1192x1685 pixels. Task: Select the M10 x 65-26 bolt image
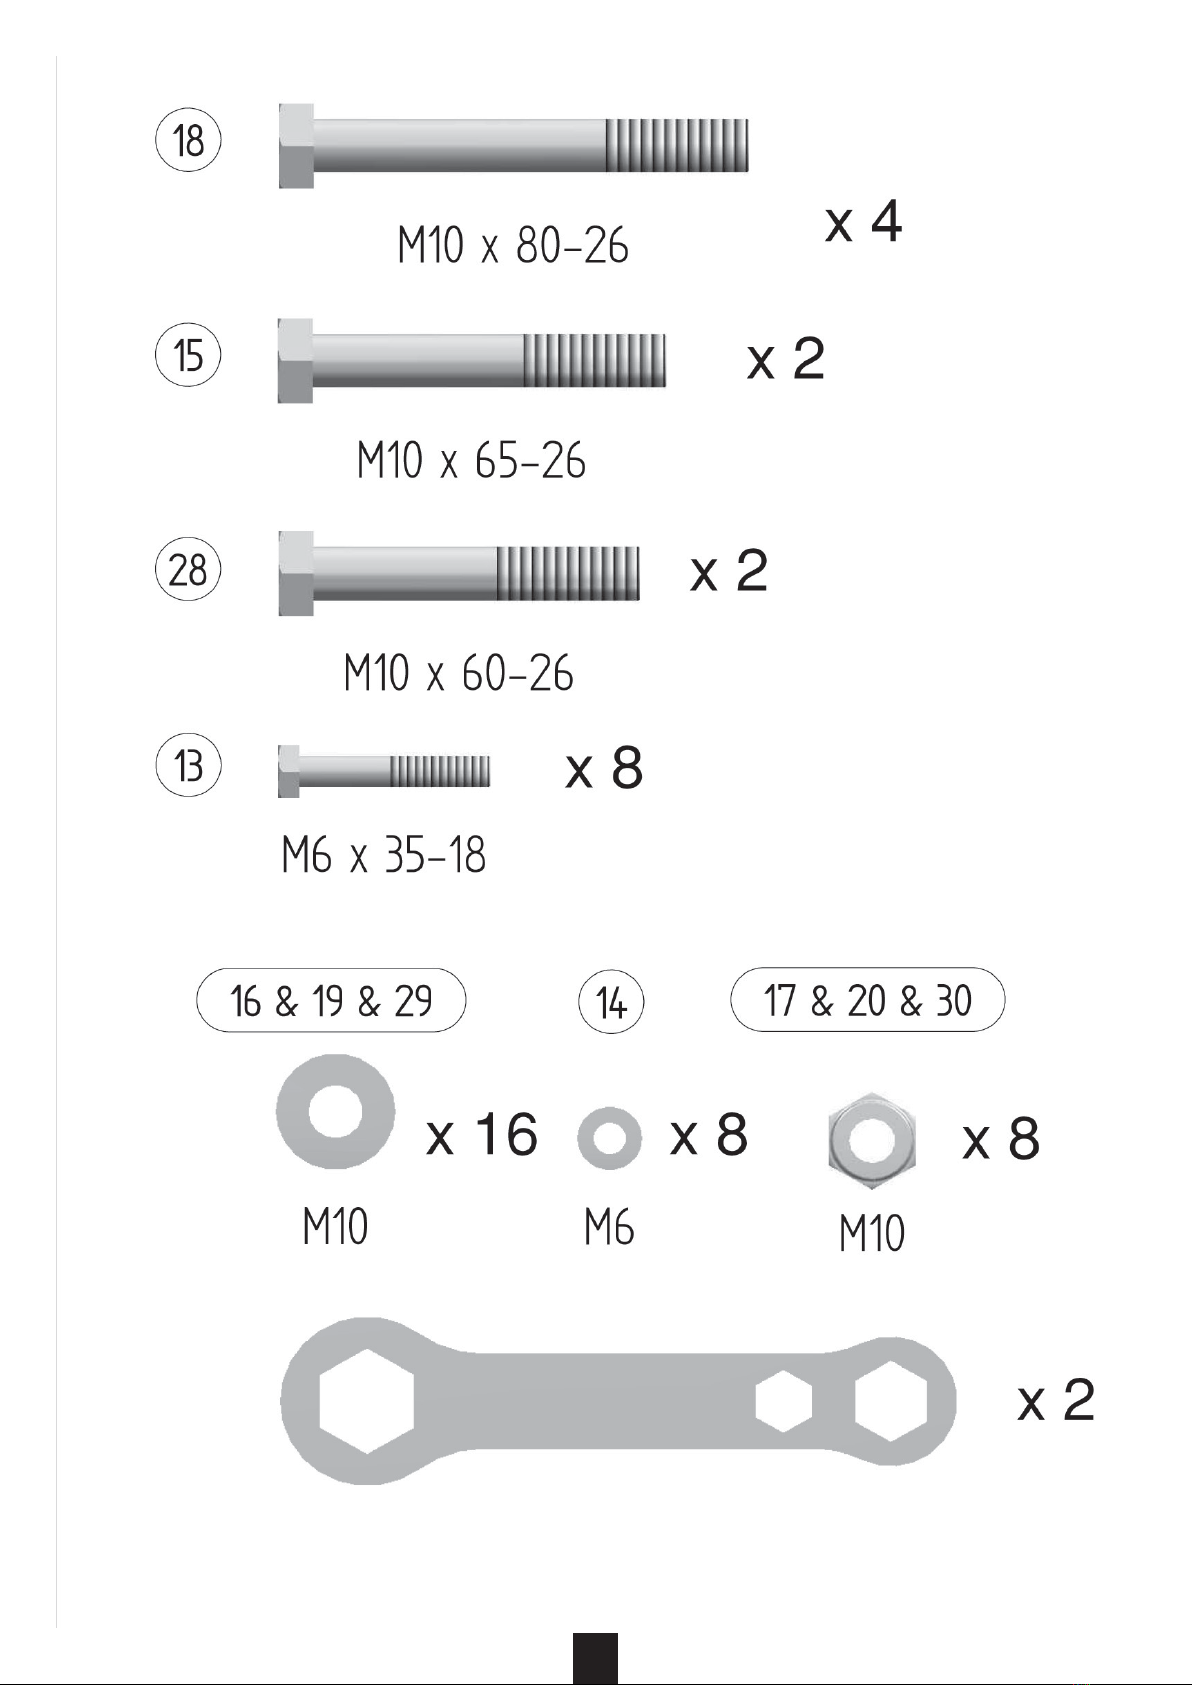tap(471, 361)
